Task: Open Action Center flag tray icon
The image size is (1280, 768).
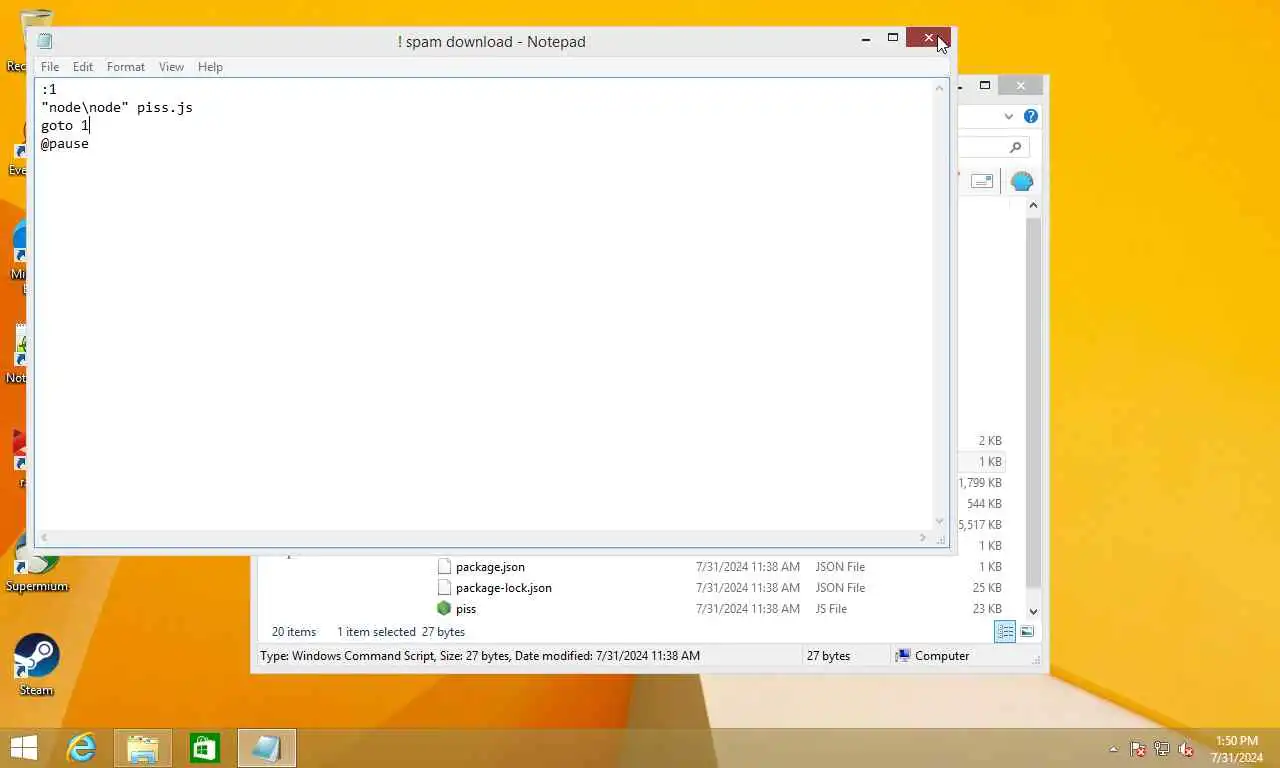Action: pyautogui.click(x=1138, y=749)
